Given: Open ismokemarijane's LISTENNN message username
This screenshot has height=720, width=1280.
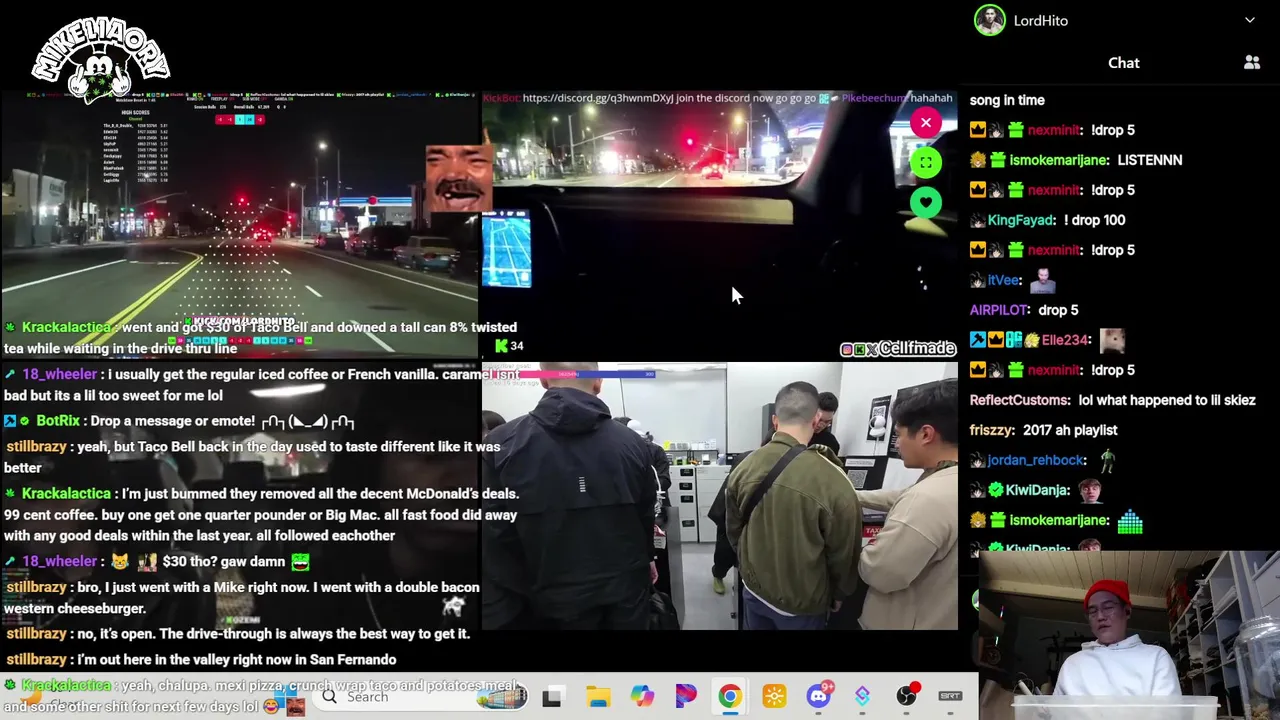Looking at the screenshot, I should [1058, 160].
